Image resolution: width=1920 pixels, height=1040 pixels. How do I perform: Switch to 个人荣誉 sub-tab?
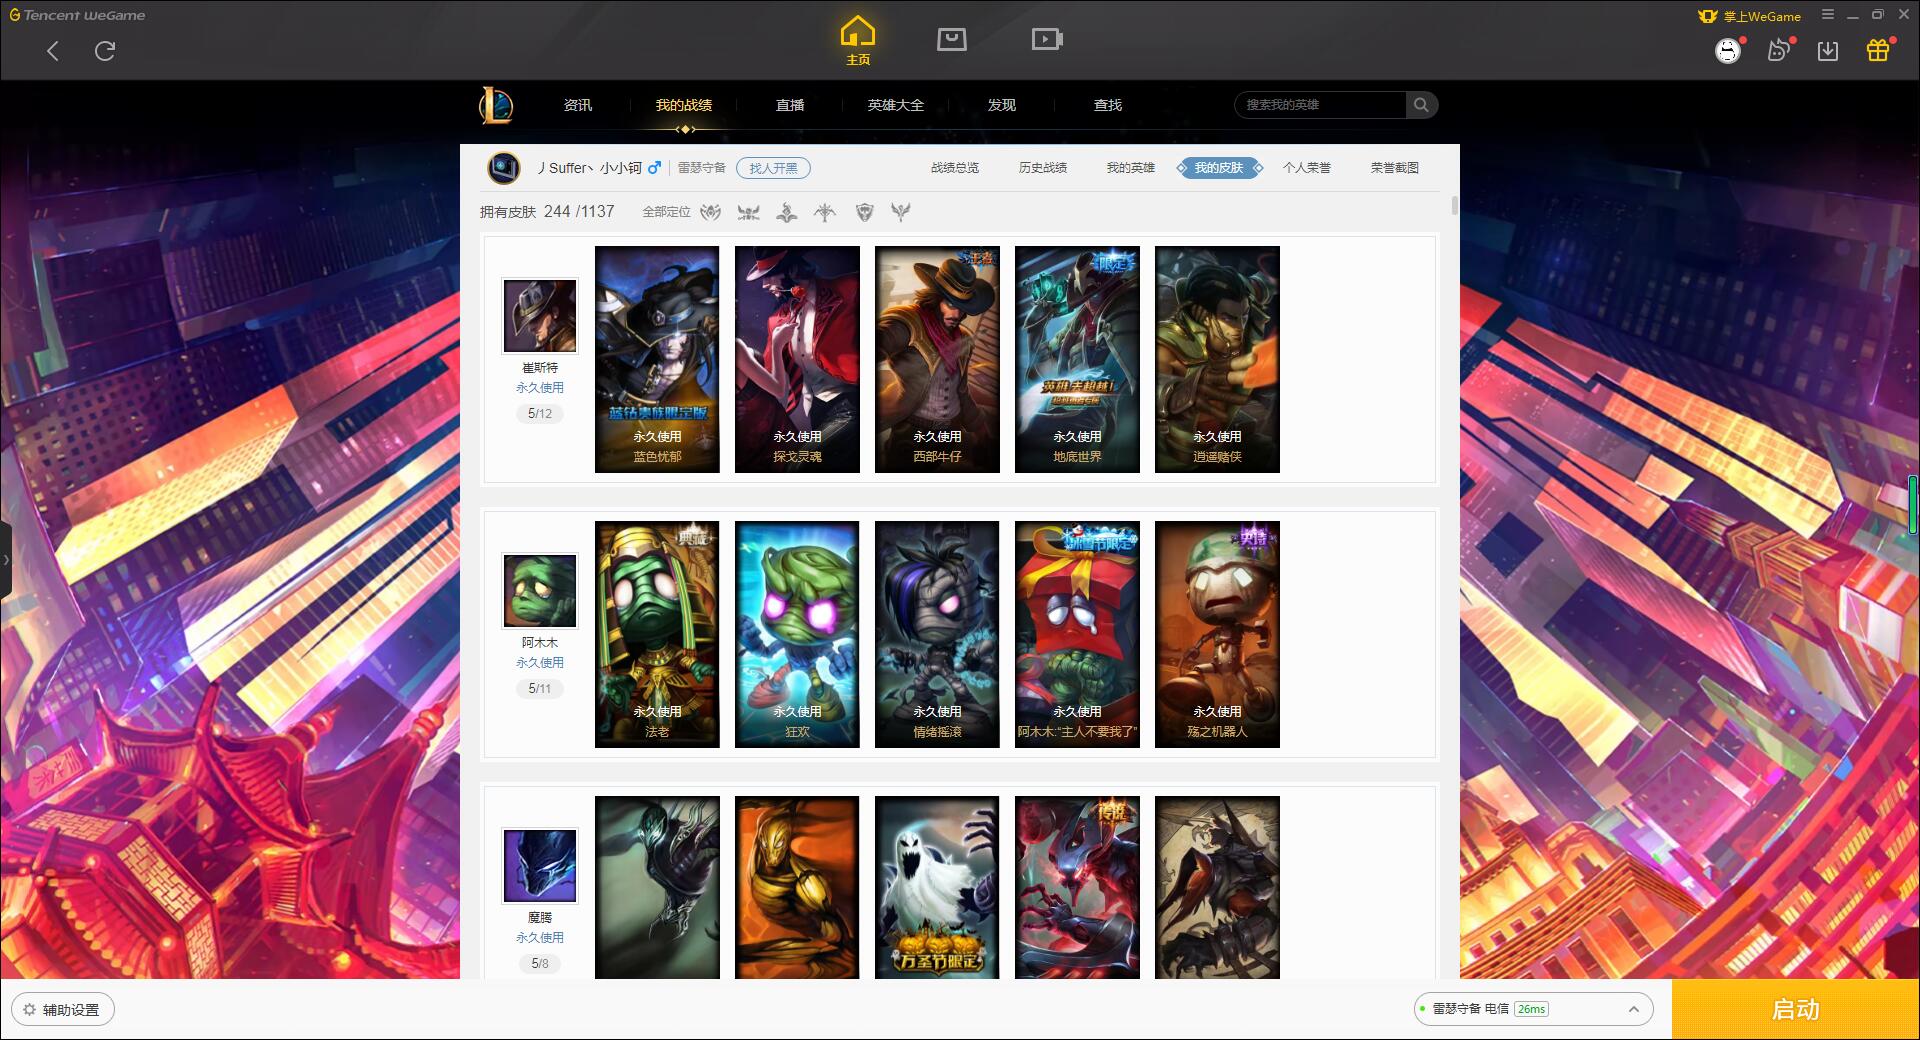pyautogui.click(x=1307, y=168)
